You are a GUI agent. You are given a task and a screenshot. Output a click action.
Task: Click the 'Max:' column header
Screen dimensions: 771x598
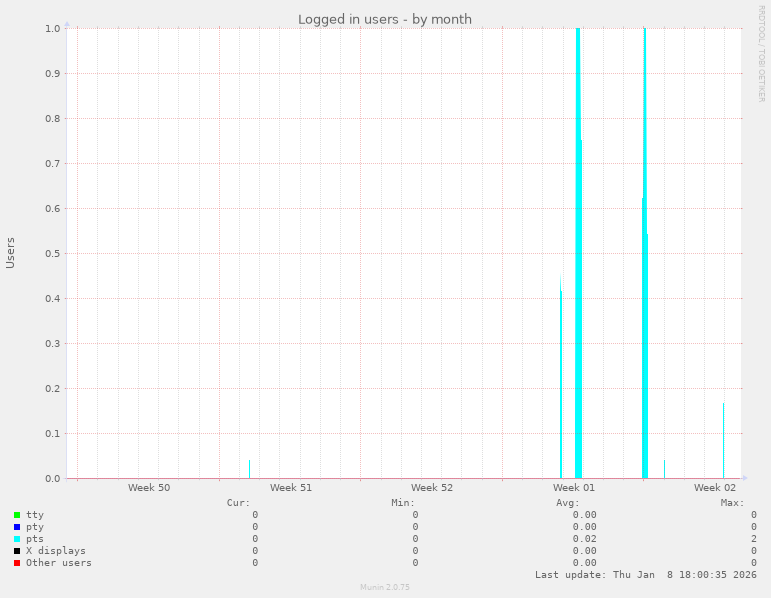pyautogui.click(x=732, y=502)
